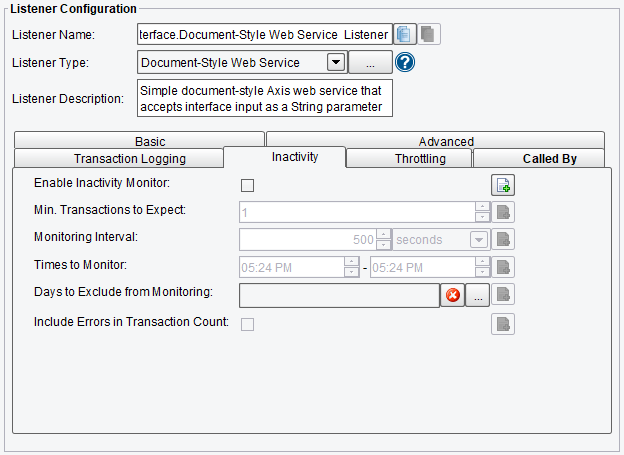624x455 pixels.
Task: Click the 'Min. Transactions to Expect:' label
Action: click(x=110, y=210)
